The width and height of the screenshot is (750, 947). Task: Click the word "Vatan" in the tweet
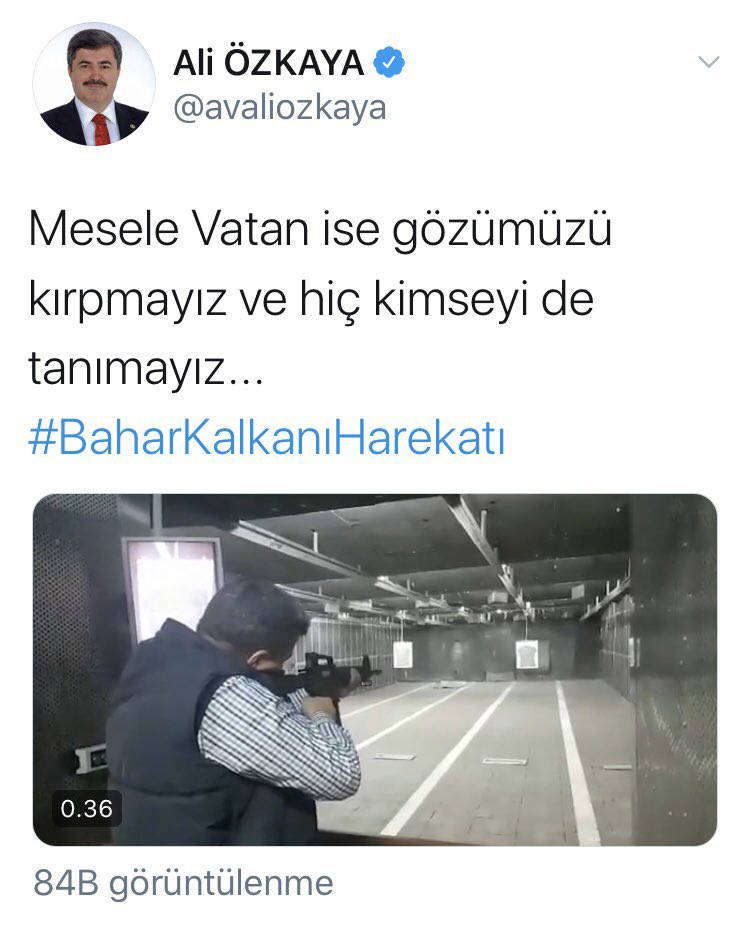coord(251,230)
